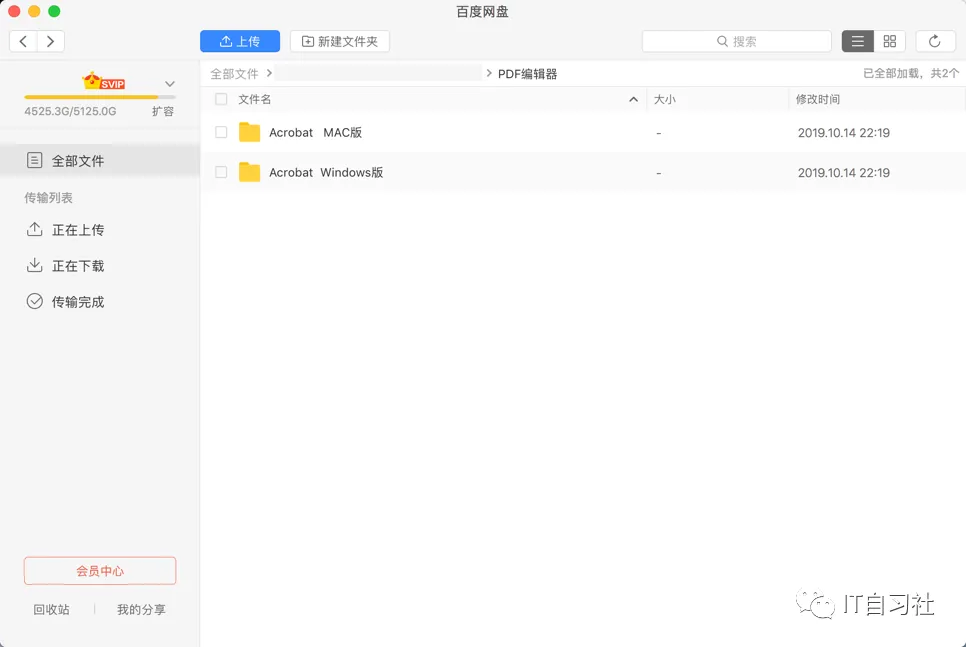
Task: Select 全部文件 in the sidebar
Action: coord(100,161)
